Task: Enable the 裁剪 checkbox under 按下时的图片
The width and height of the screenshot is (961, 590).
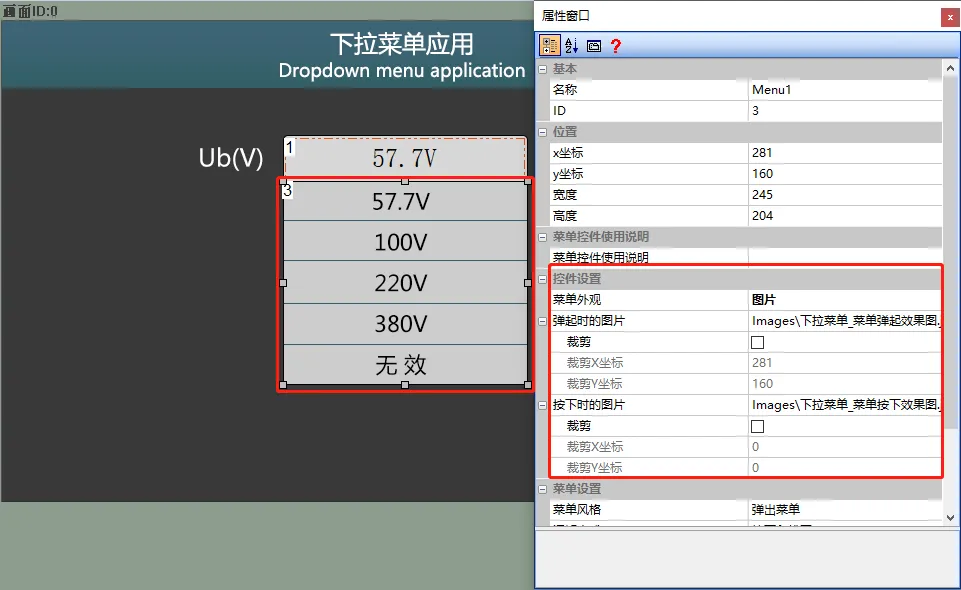Action: [x=757, y=425]
